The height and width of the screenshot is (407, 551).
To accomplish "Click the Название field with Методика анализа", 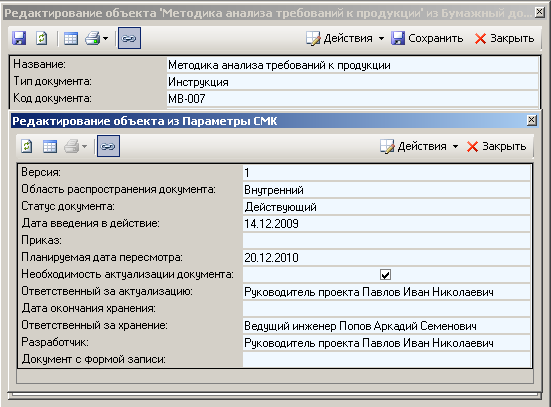I will coord(352,65).
